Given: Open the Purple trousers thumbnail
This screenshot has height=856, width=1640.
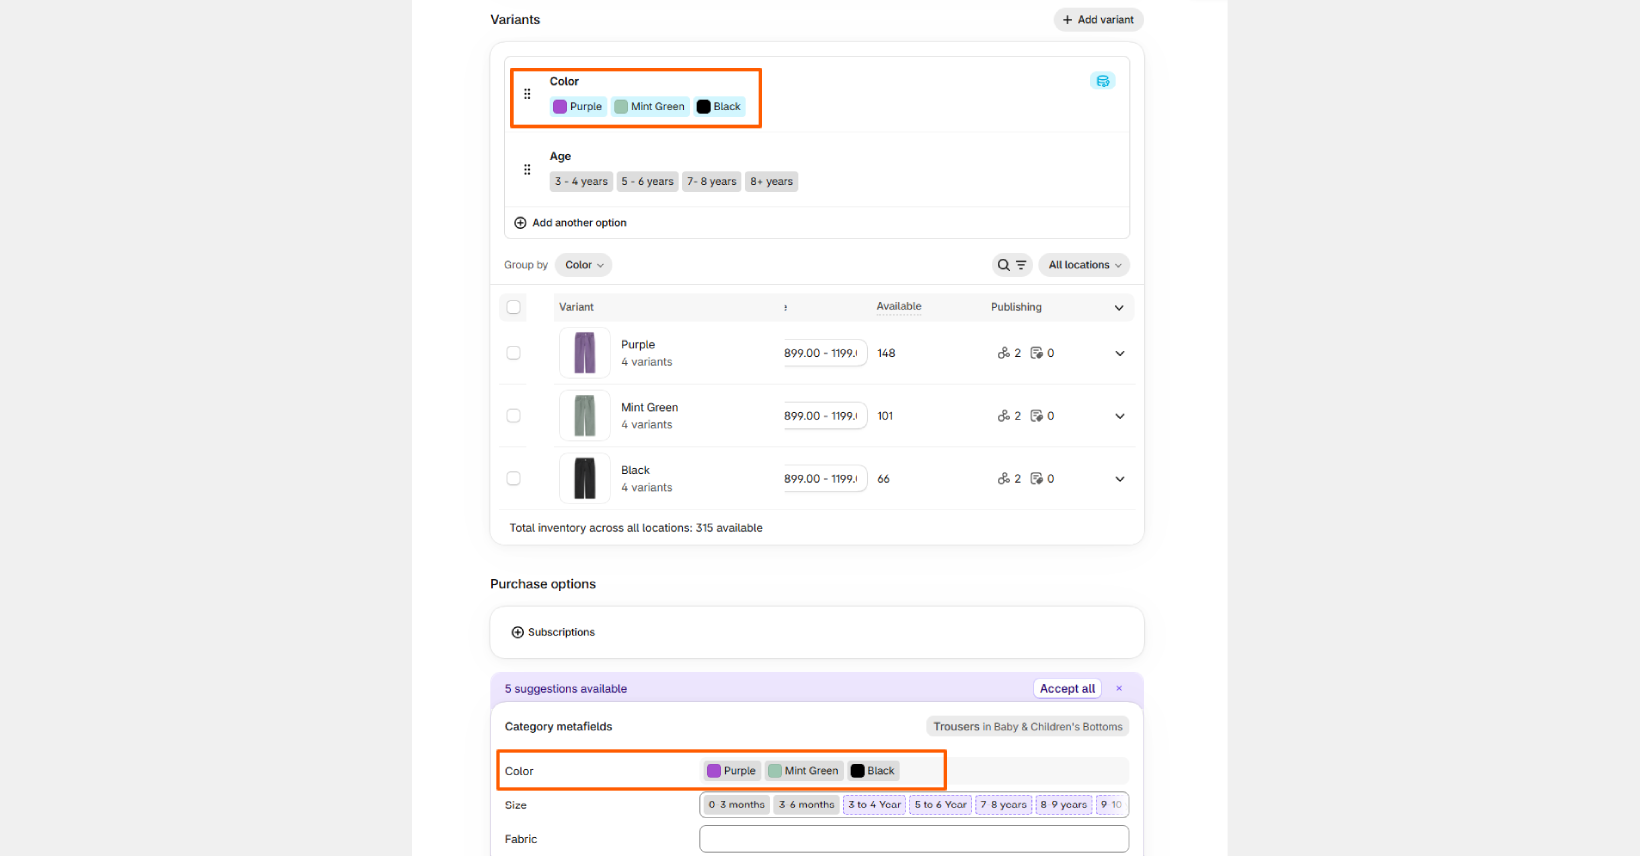Looking at the screenshot, I should 585,353.
